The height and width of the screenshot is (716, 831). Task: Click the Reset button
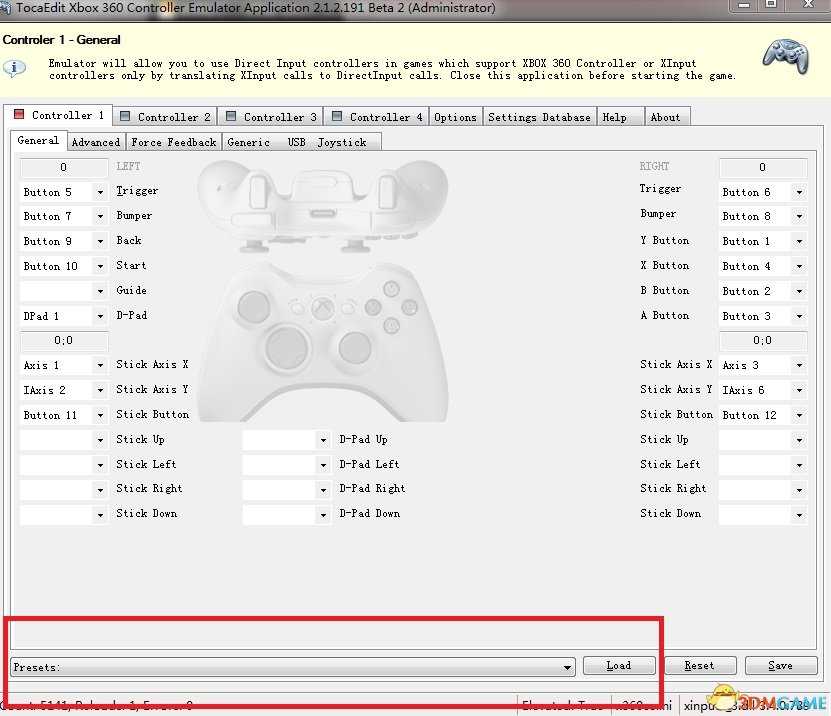tap(699, 665)
